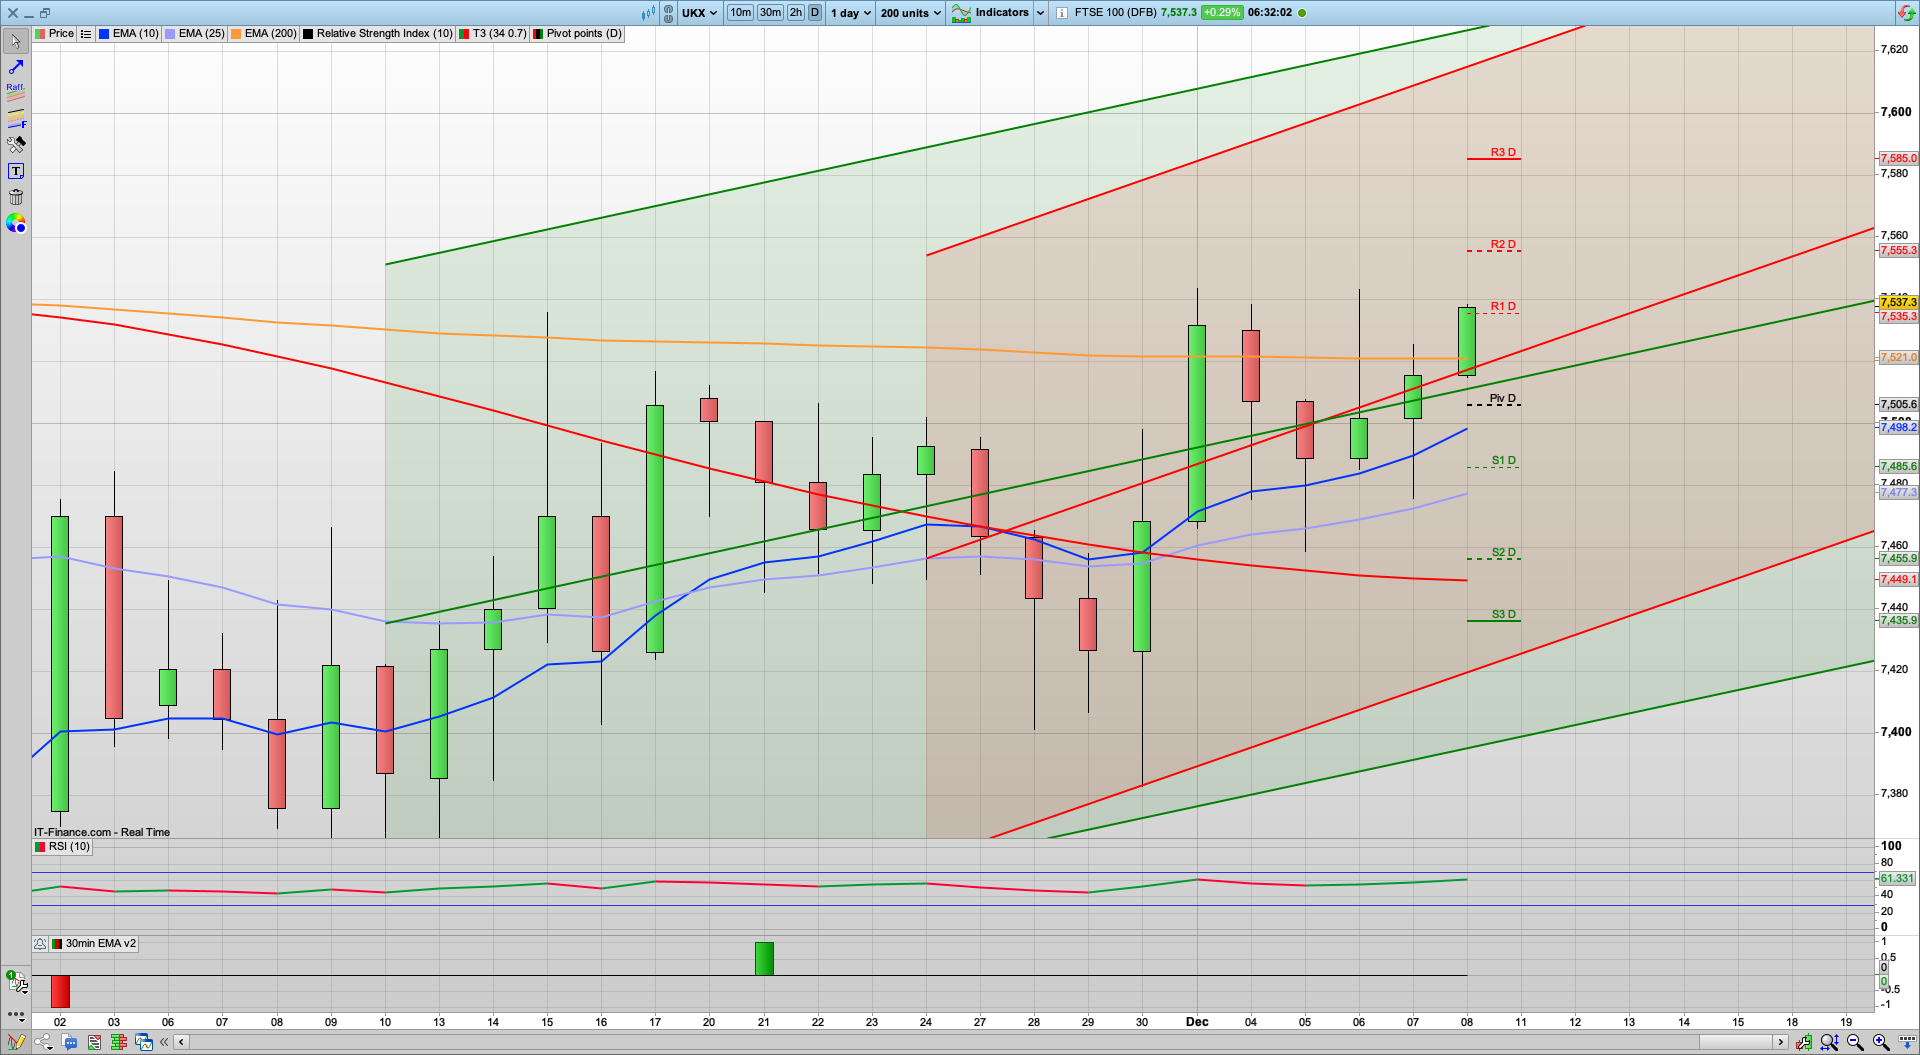Click the Piv D pivot level label
Viewport: 1920px width, 1055px height.
pos(1502,398)
